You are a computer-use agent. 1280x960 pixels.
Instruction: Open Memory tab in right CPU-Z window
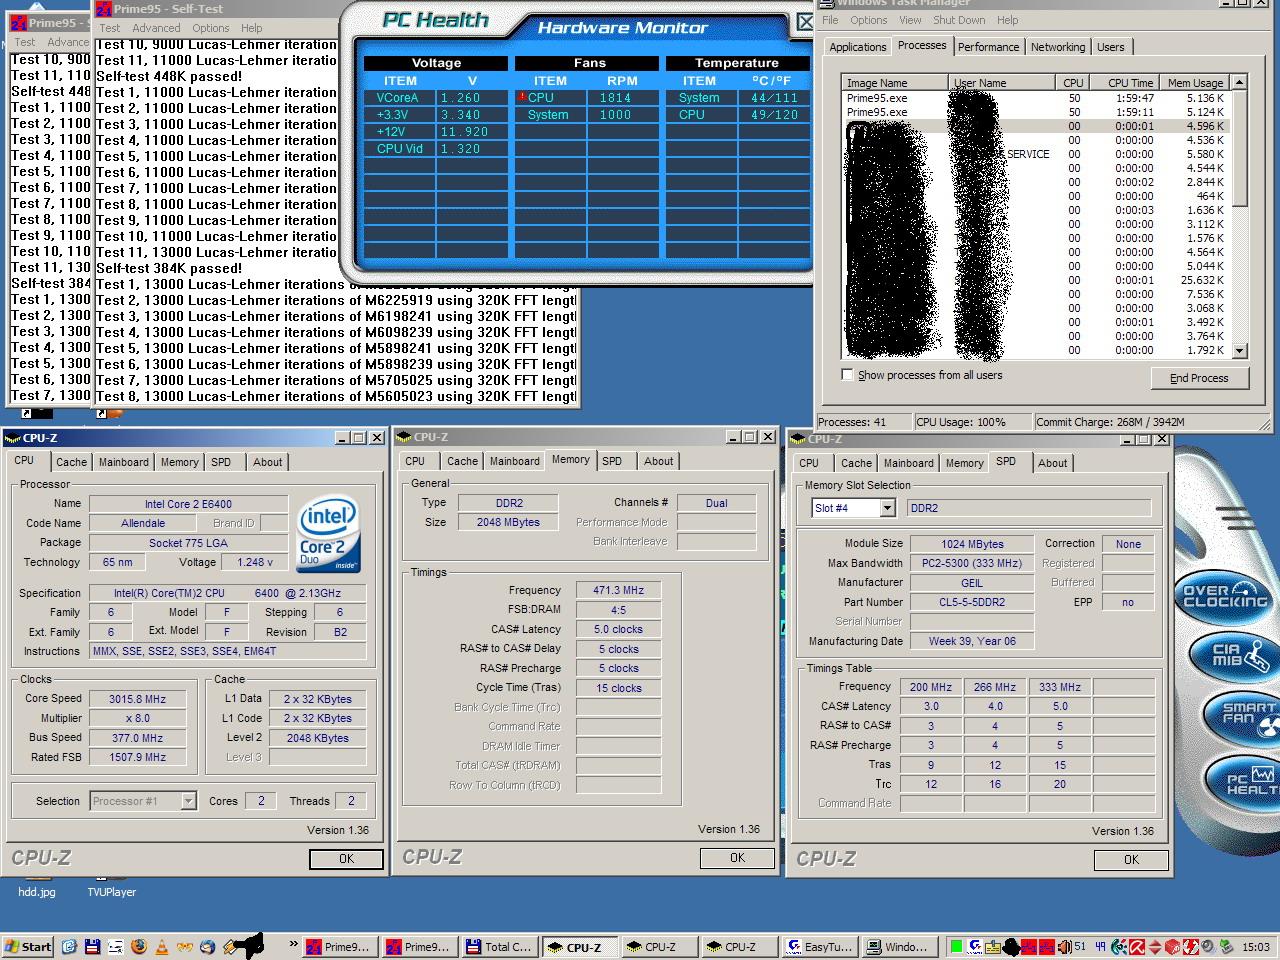coord(964,463)
